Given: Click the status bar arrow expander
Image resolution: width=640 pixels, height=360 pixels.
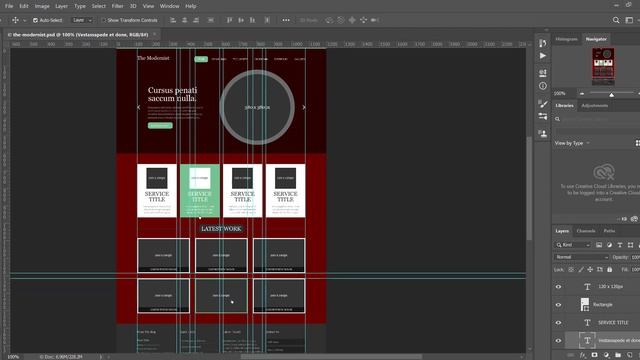Looking at the screenshot, I should coord(100,357).
